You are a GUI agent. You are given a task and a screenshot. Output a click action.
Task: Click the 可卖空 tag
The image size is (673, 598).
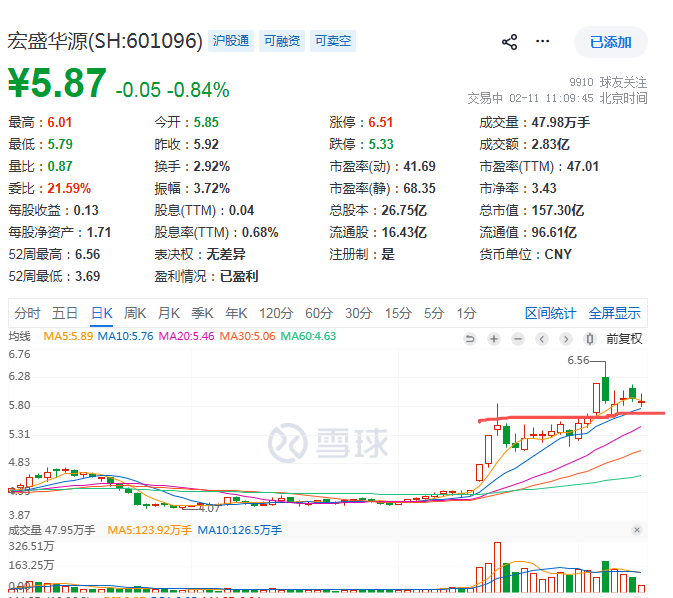click(x=333, y=41)
